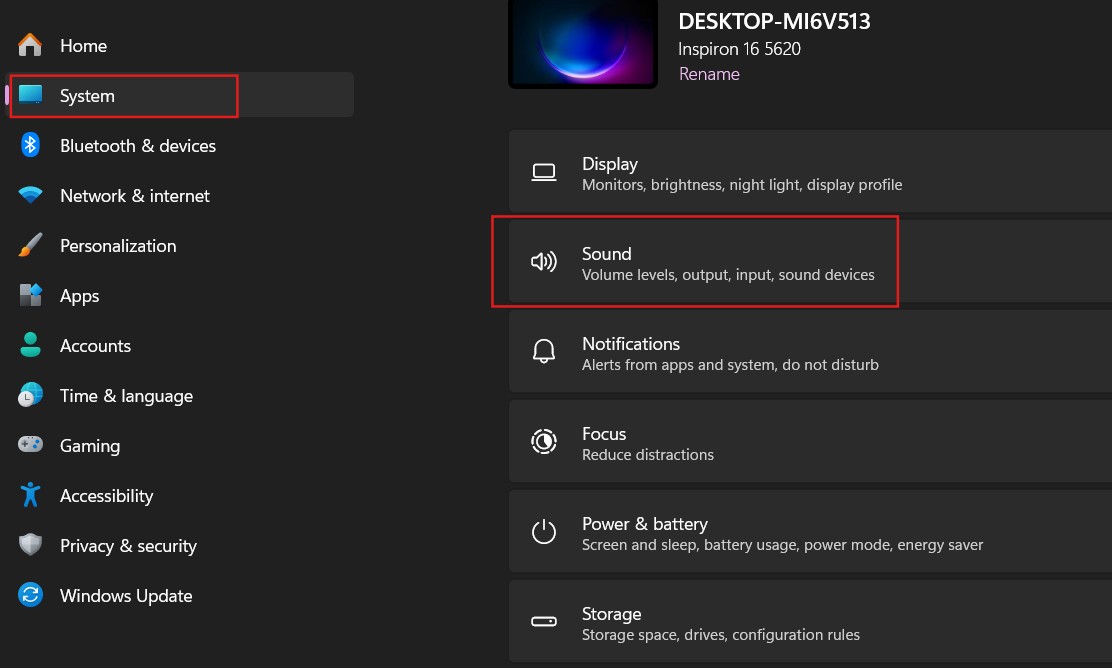Click the device wallpaper thumbnail
The image size is (1112, 668).
coord(583,43)
